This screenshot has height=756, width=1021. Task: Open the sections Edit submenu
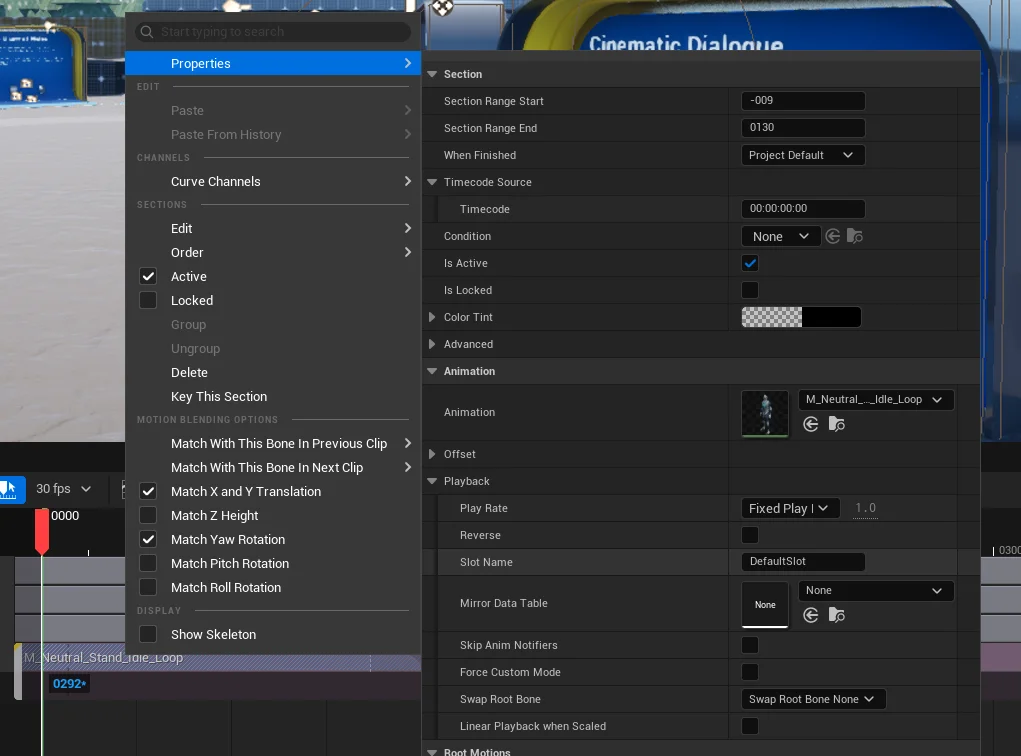click(273, 229)
